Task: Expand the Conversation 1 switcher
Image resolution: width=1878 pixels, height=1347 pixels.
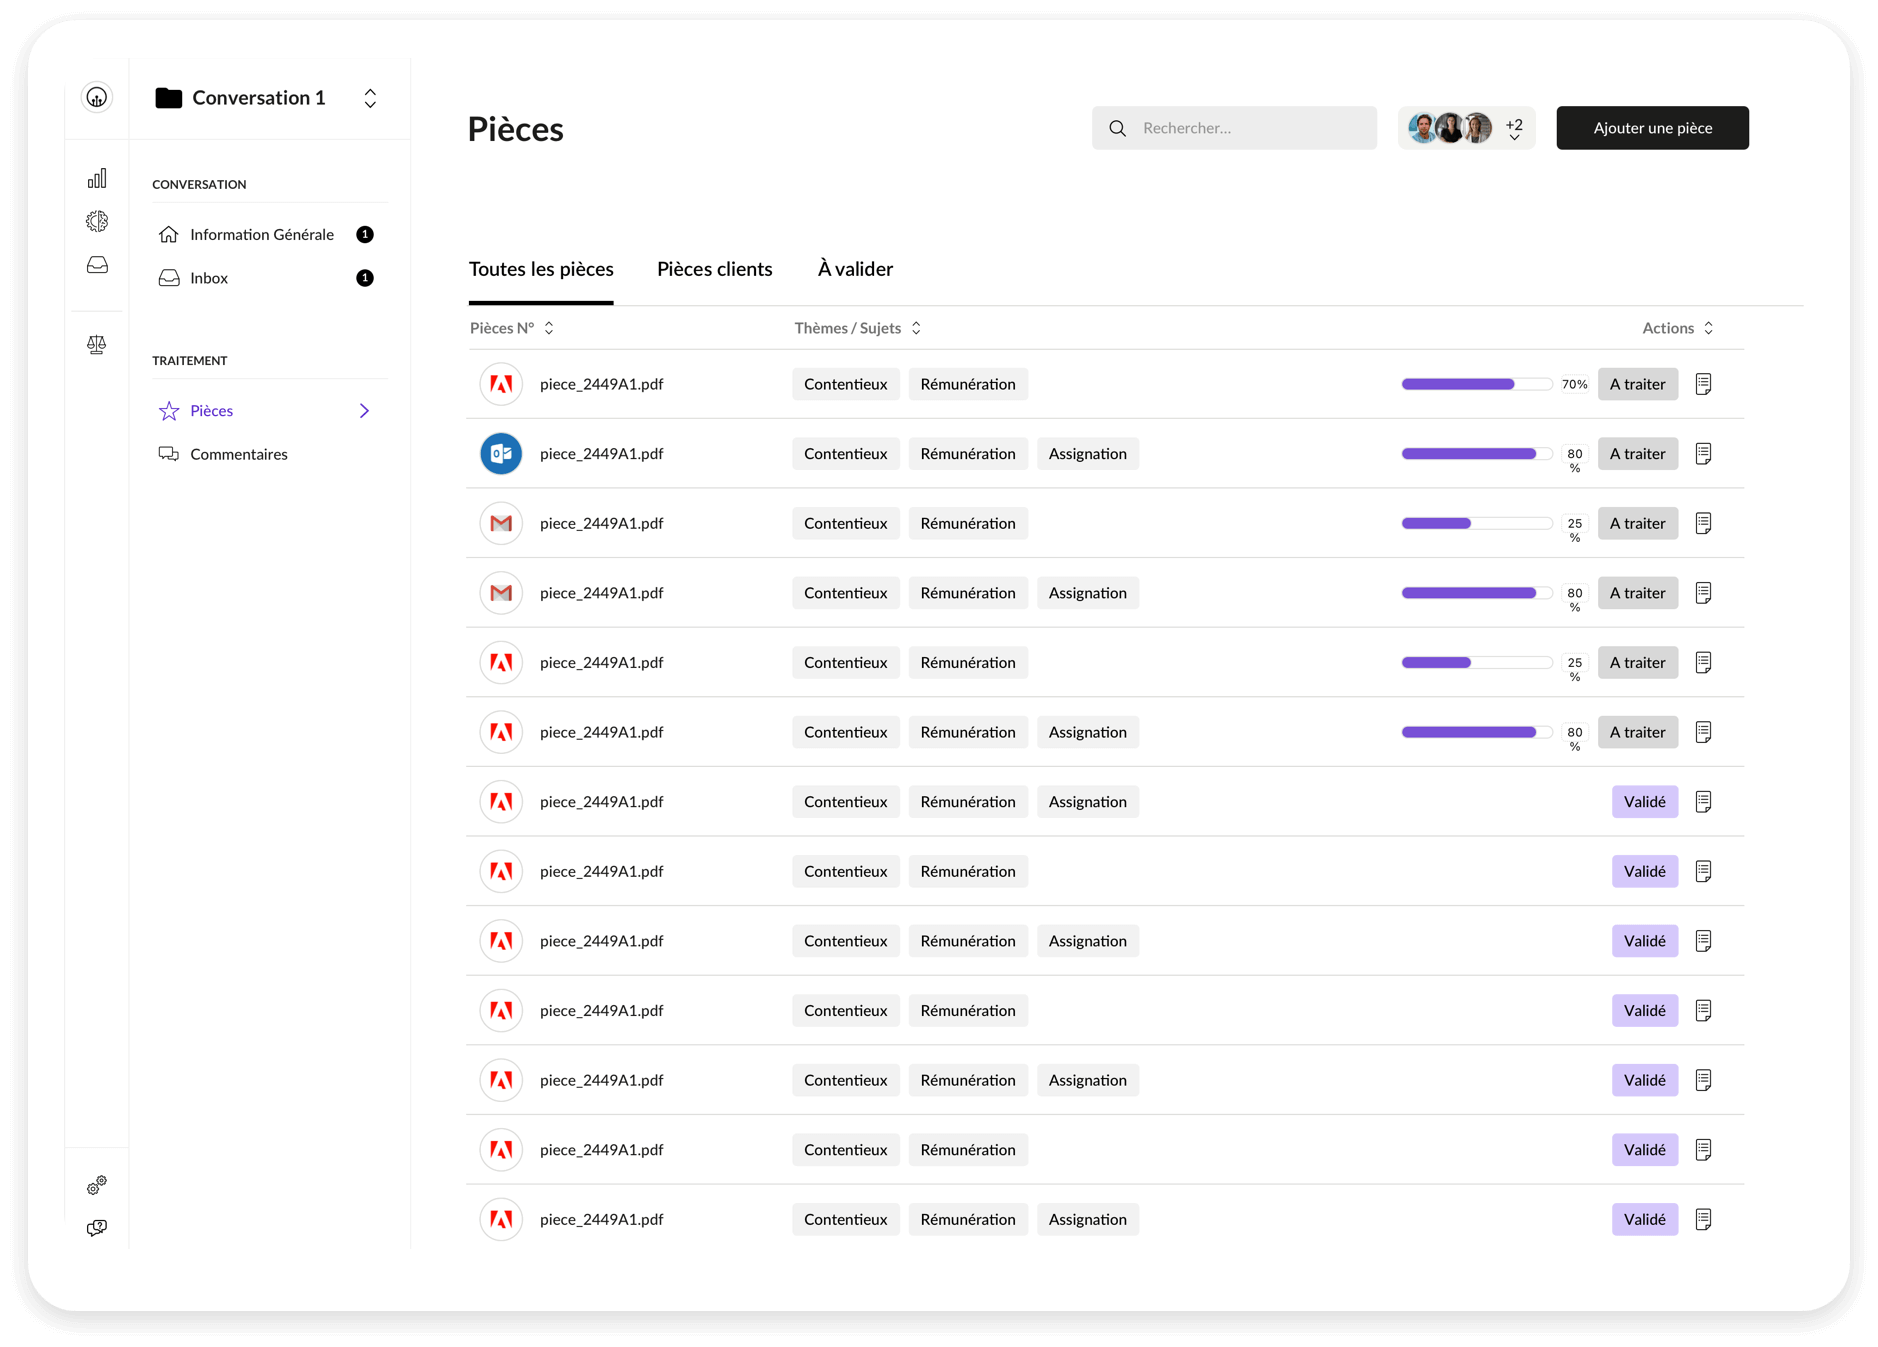Action: click(370, 98)
